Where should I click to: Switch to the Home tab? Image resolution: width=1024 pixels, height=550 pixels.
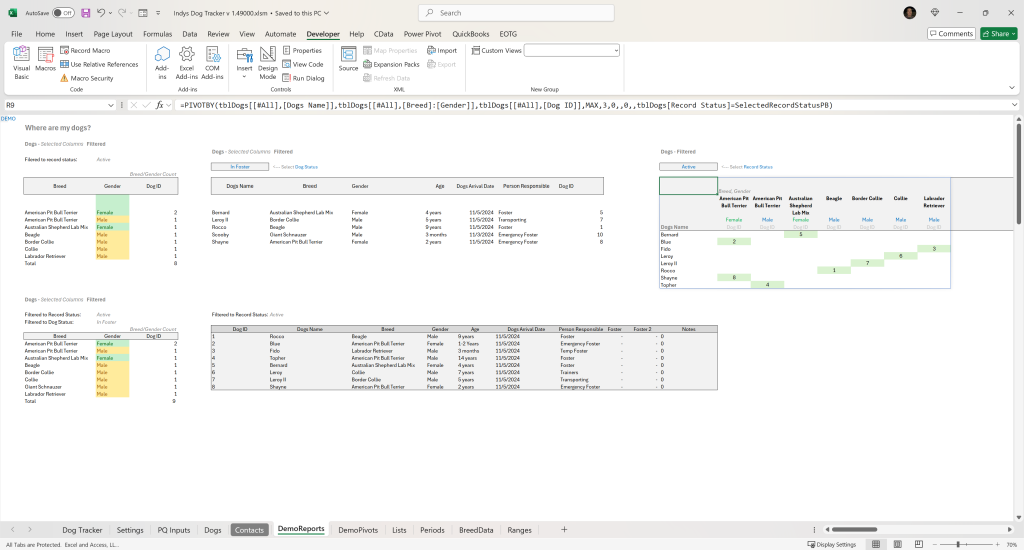click(x=45, y=34)
